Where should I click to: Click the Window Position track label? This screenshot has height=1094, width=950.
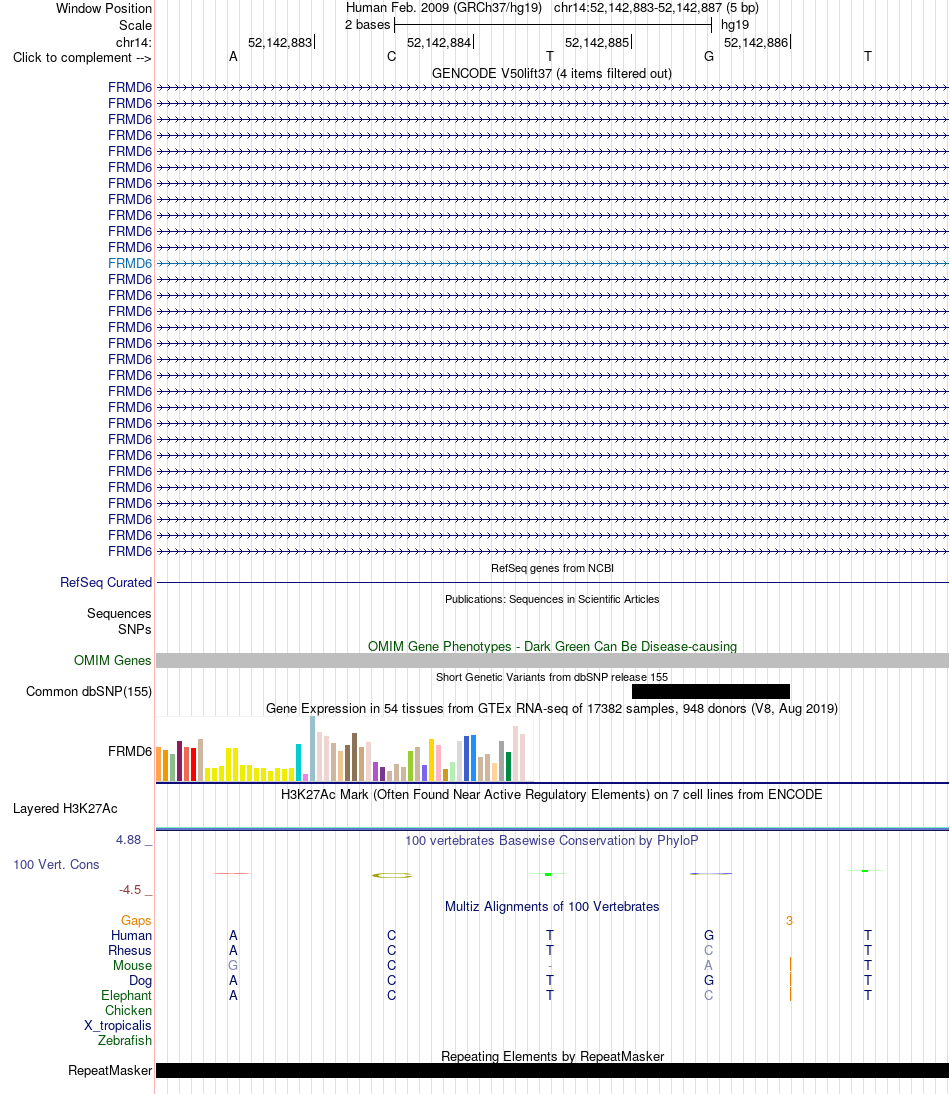coord(103,8)
